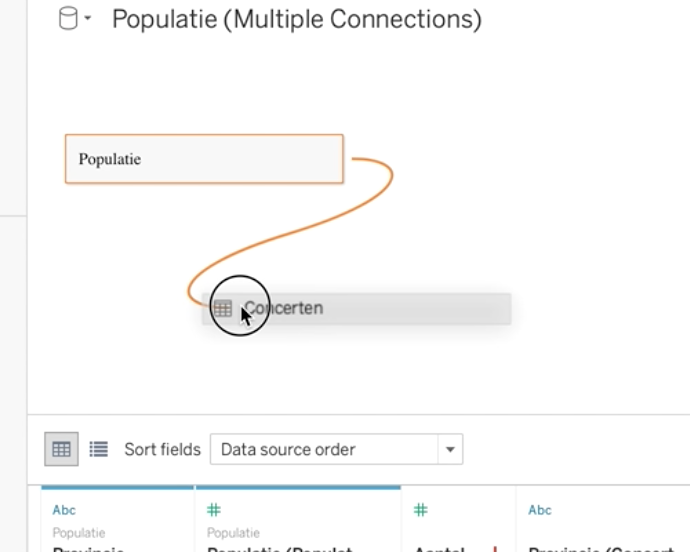Click Populatie table label above first column
The height and width of the screenshot is (552, 690).
79,533
